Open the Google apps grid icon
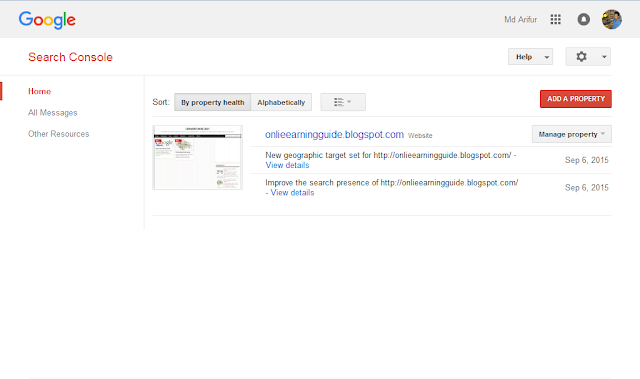Viewport: 640px width, 379px height. (x=555, y=19)
